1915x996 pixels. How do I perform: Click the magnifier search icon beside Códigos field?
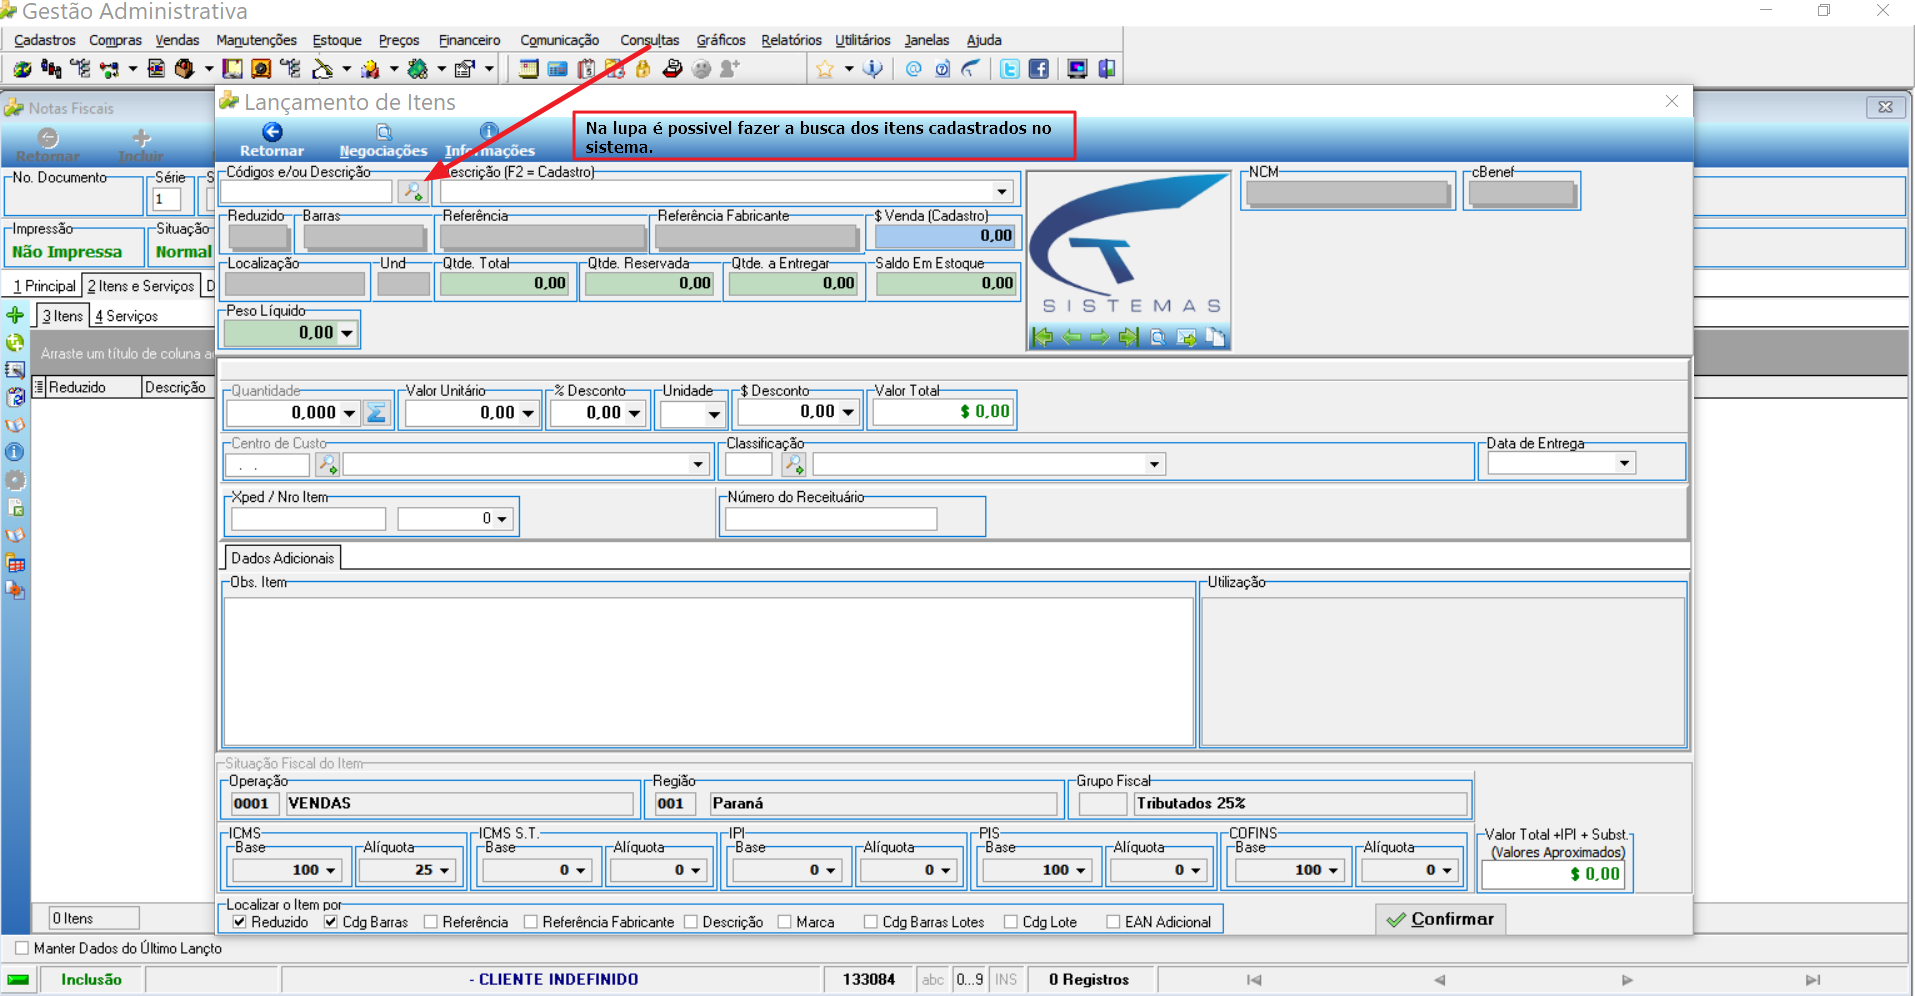tap(412, 192)
